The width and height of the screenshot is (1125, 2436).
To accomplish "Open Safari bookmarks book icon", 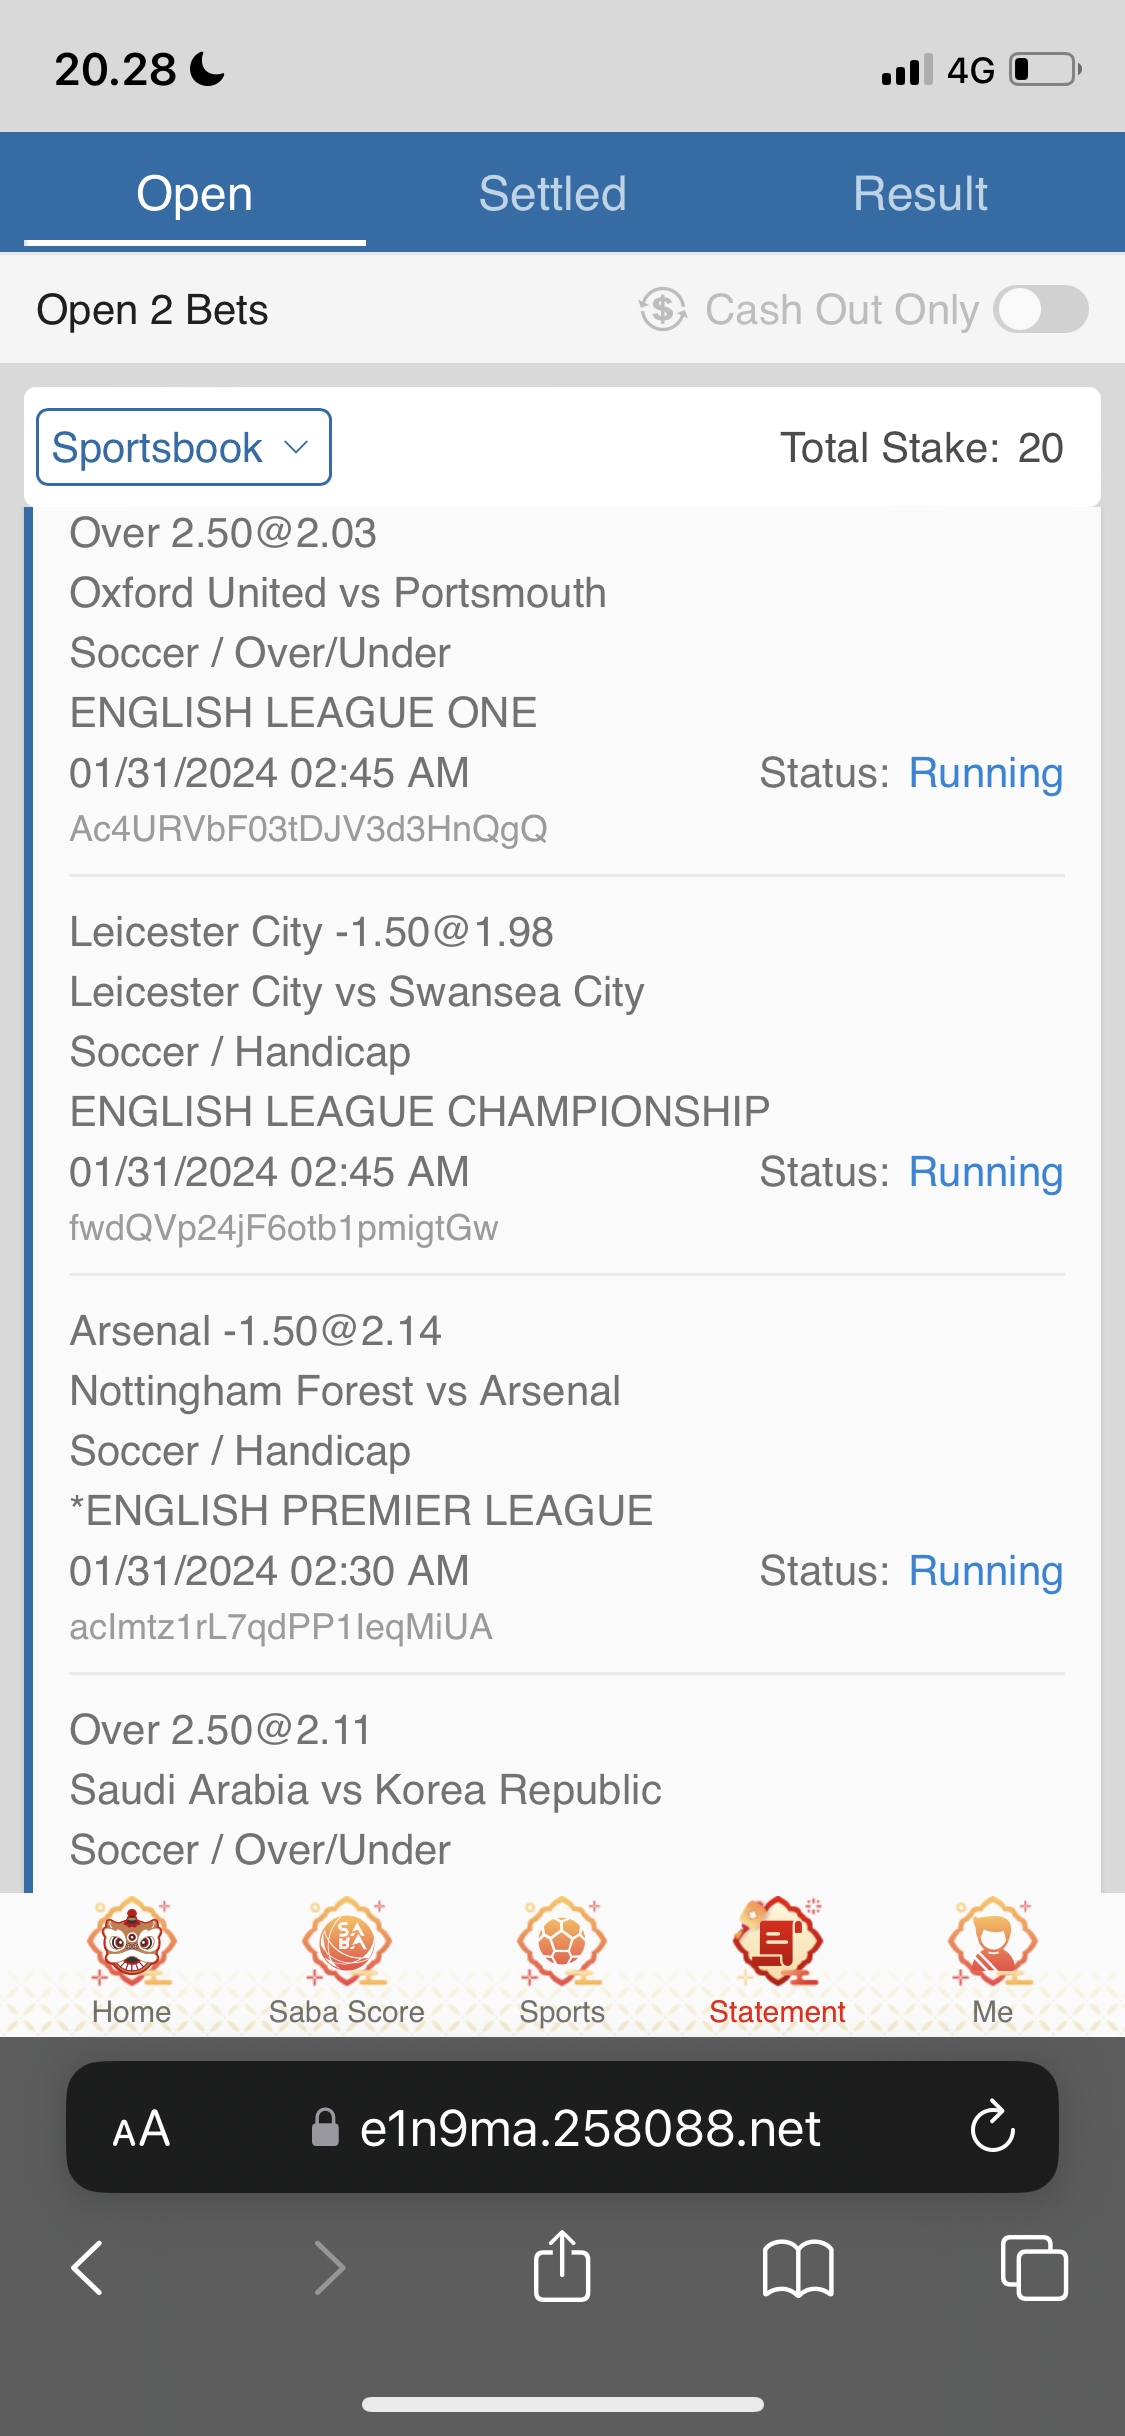I will click(797, 2267).
